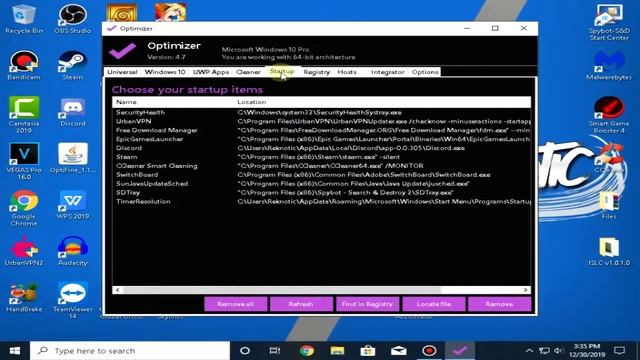The width and height of the screenshot is (640, 360).
Task: Open Task View in taskbar
Action: (275, 351)
